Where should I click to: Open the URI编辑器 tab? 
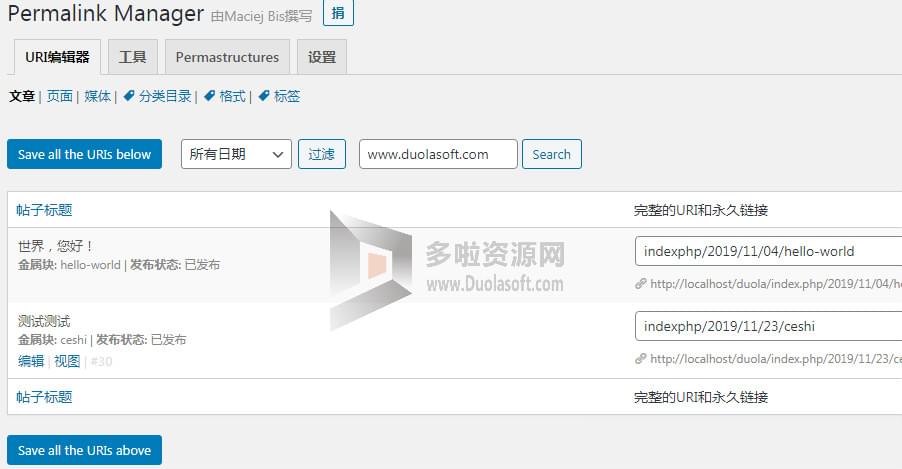click(57, 57)
